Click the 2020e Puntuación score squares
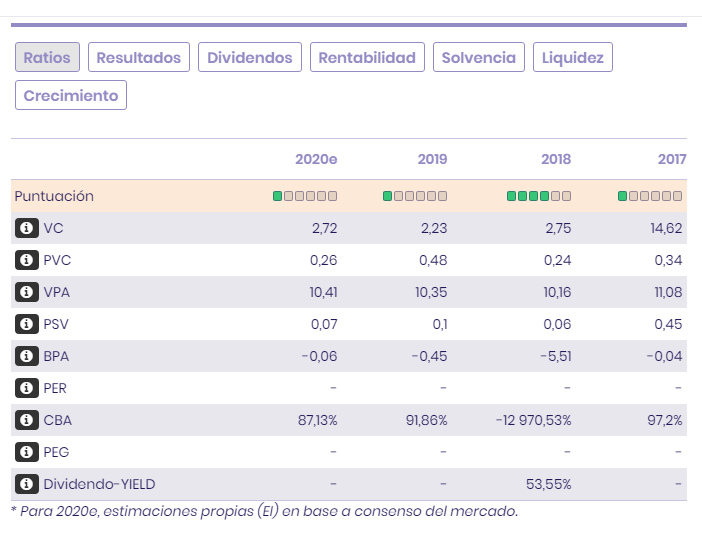This screenshot has width=702, height=541. 305,196
